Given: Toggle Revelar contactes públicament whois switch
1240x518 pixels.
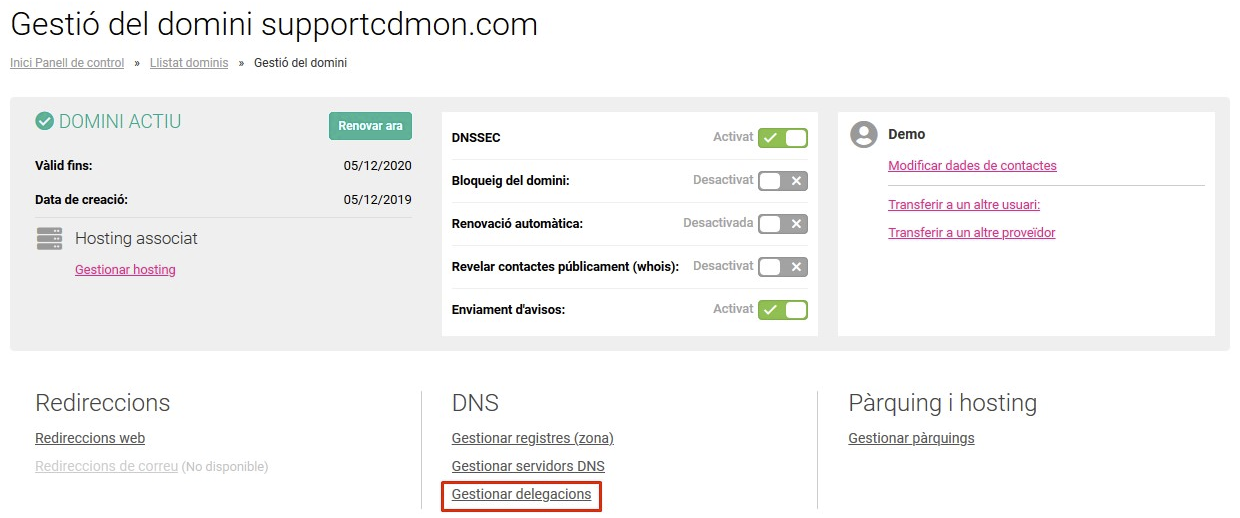Looking at the screenshot, I should [783, 267].
